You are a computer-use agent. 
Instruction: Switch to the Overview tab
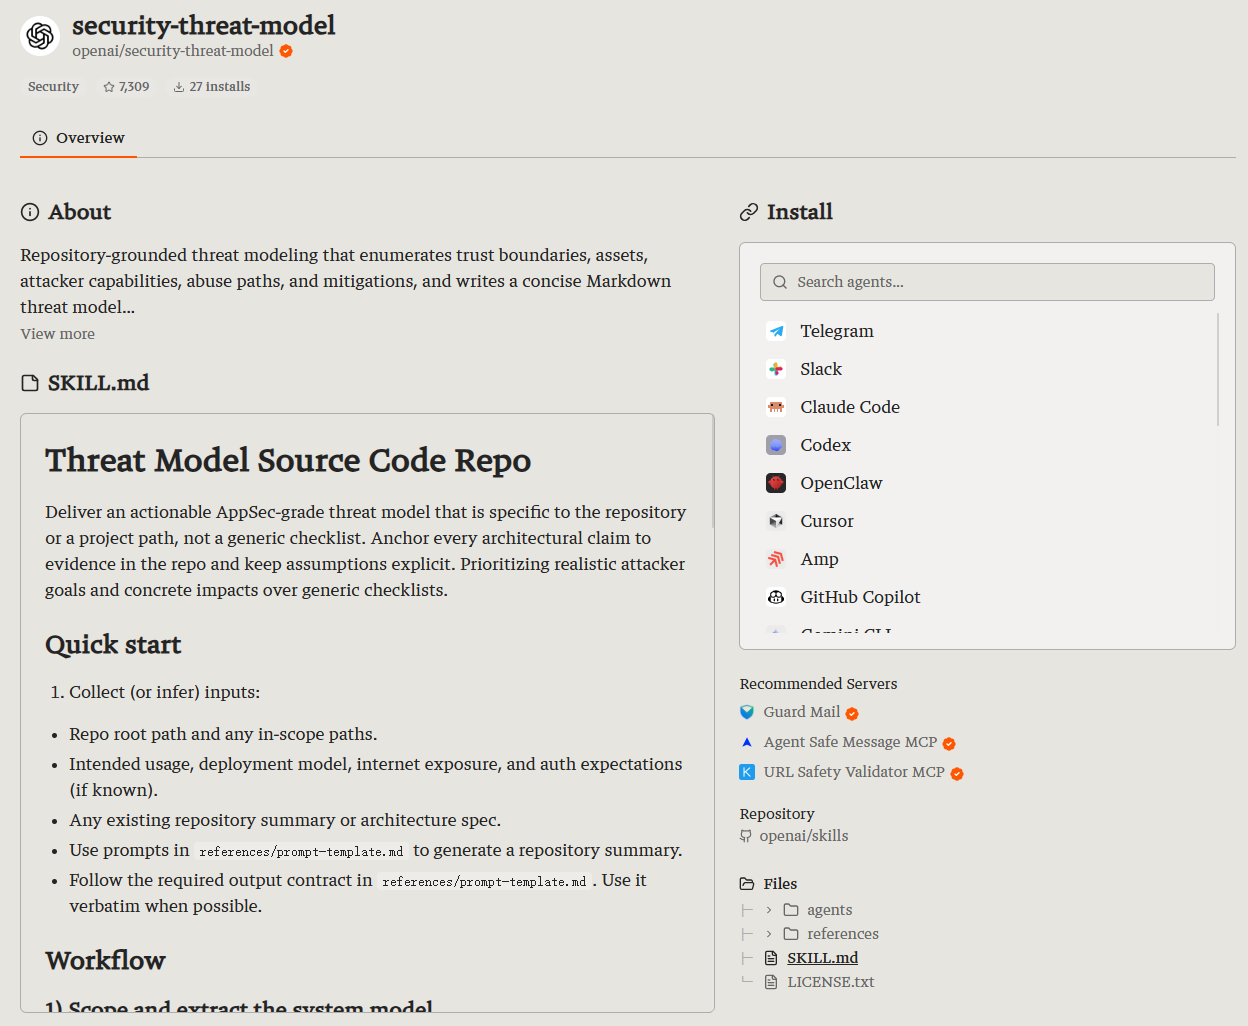click(78, 138)
